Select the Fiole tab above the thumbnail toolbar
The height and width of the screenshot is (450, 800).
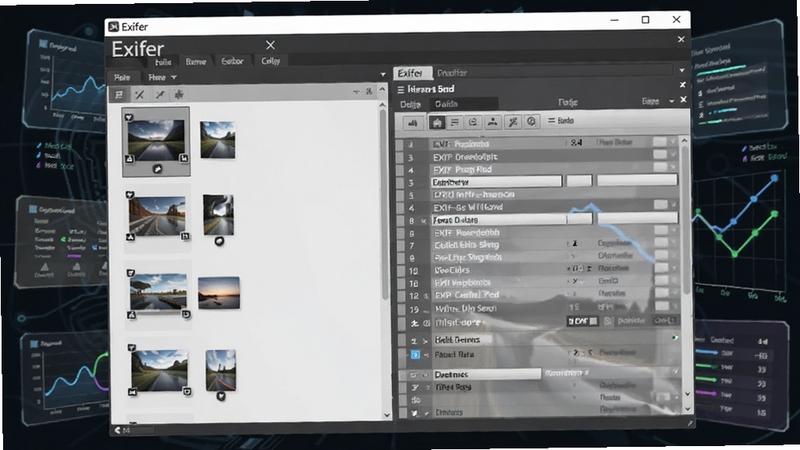click(x=122, y=78)
